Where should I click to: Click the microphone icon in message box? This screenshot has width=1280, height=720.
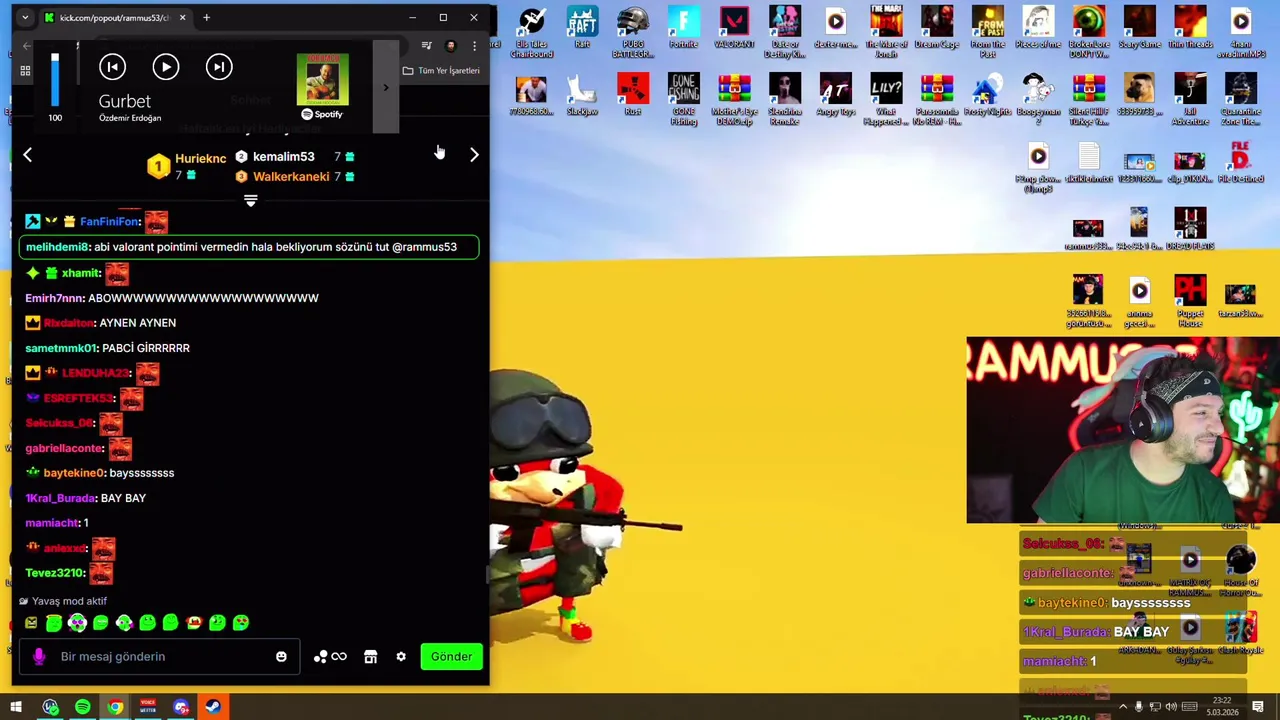(39, 657)
